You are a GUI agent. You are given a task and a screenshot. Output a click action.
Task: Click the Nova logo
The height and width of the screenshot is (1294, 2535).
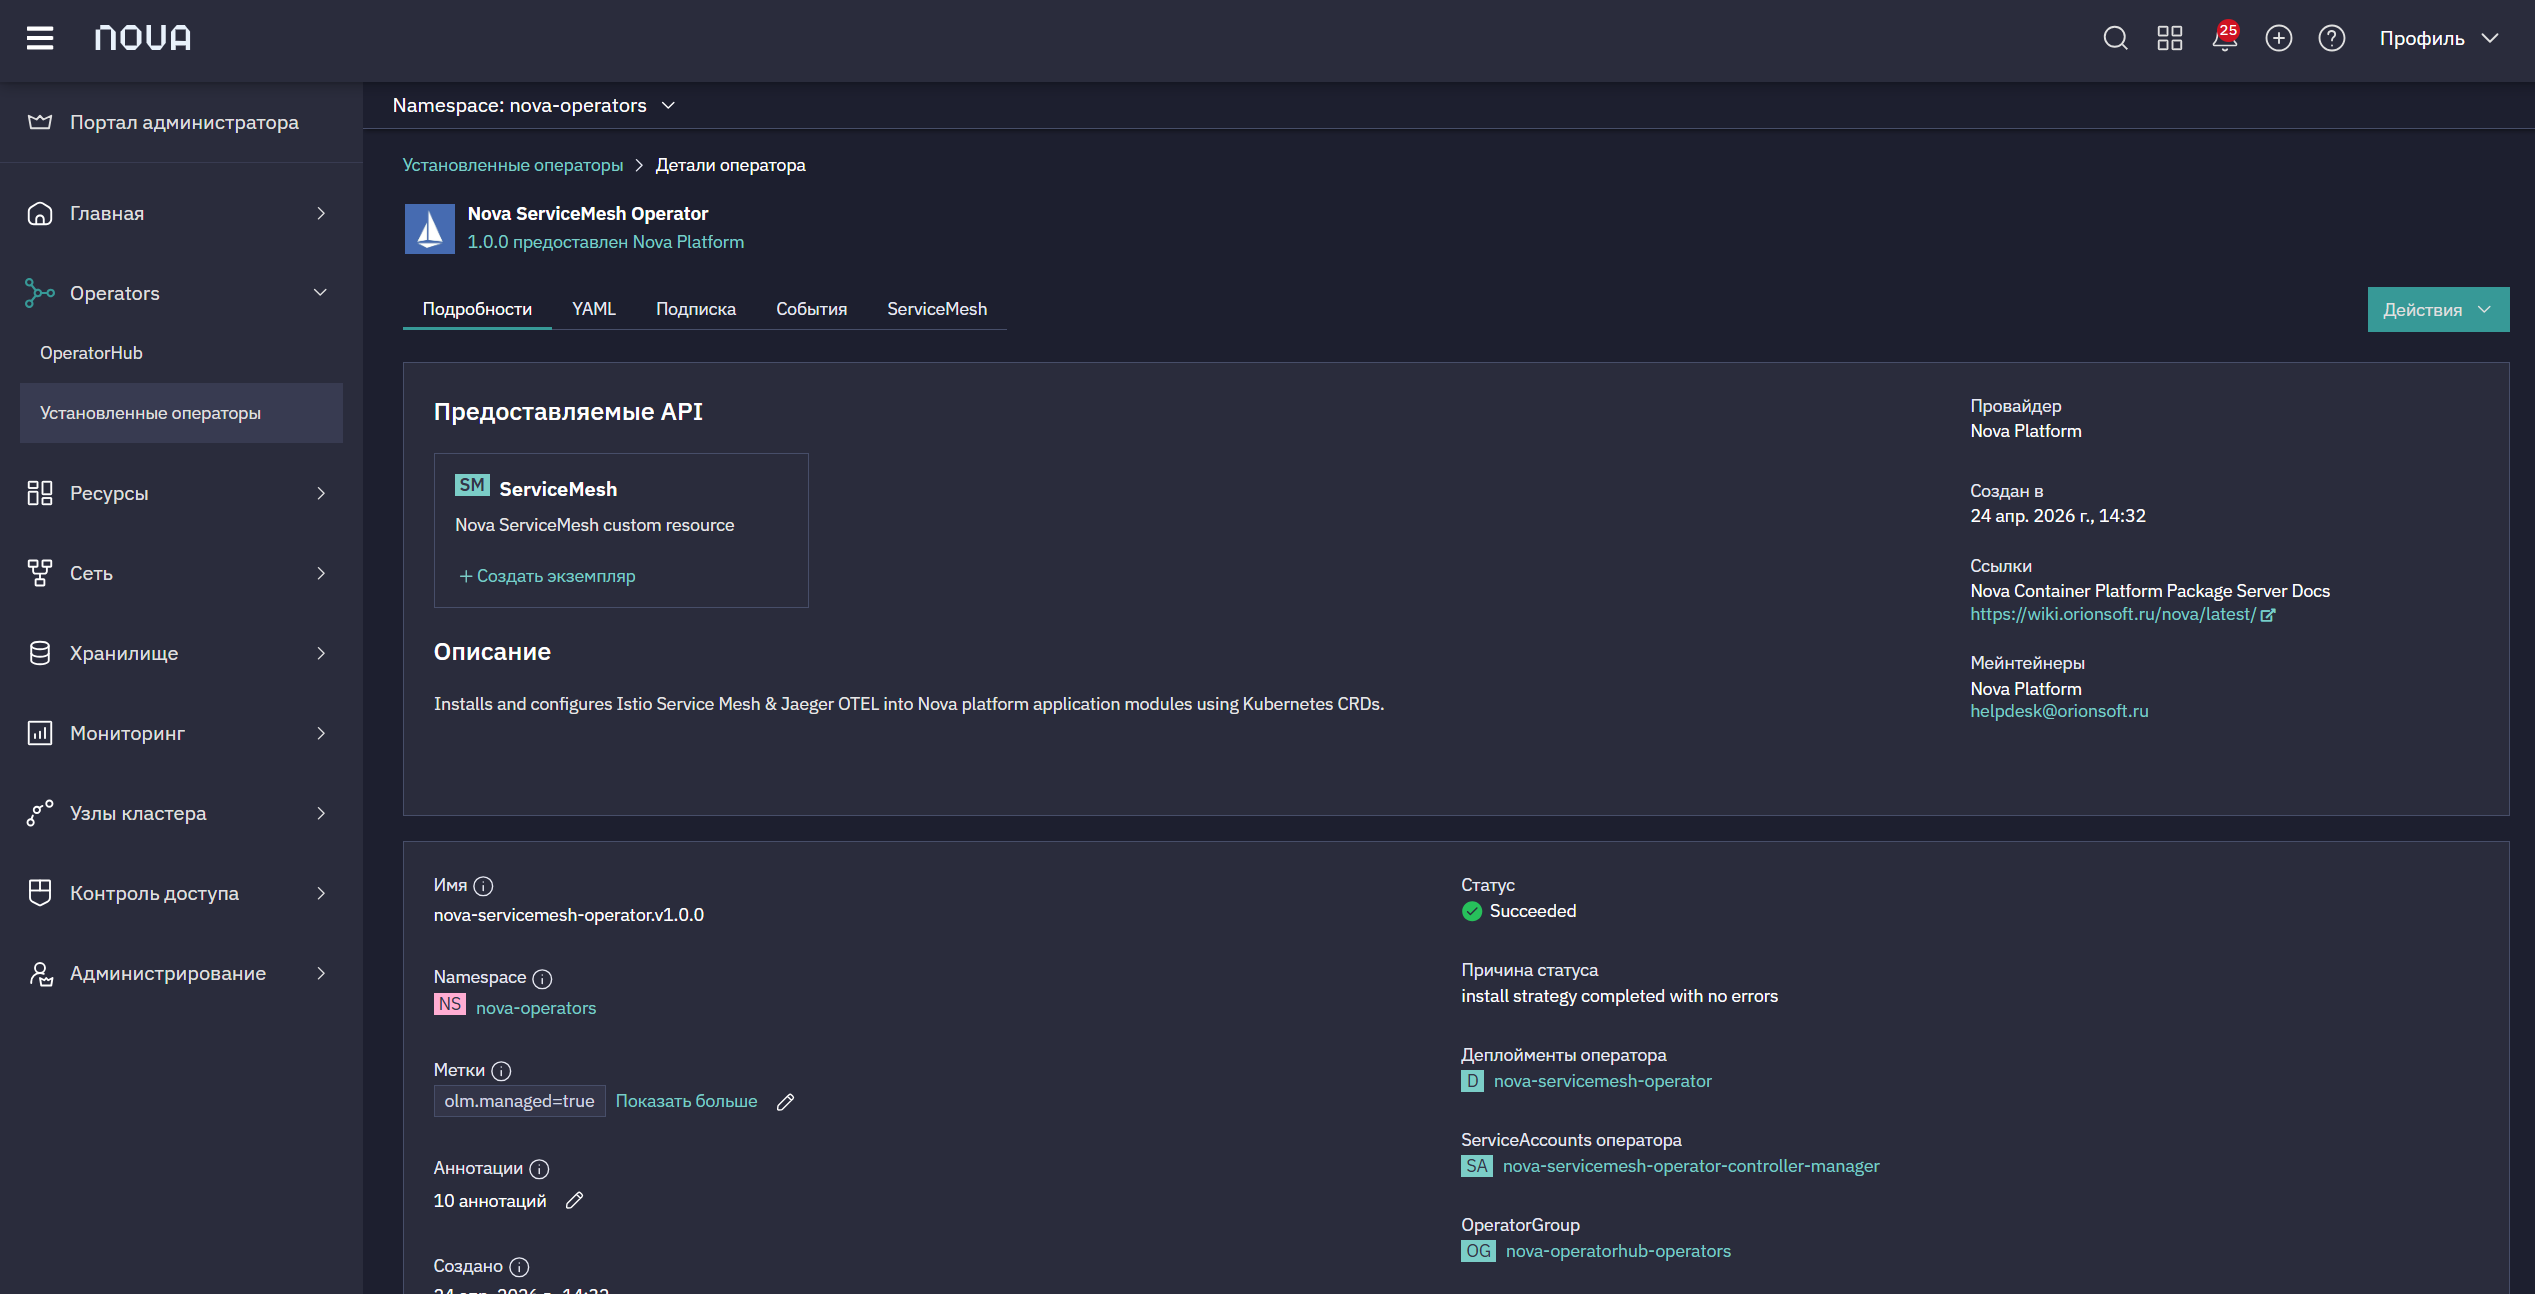point(143,38)
